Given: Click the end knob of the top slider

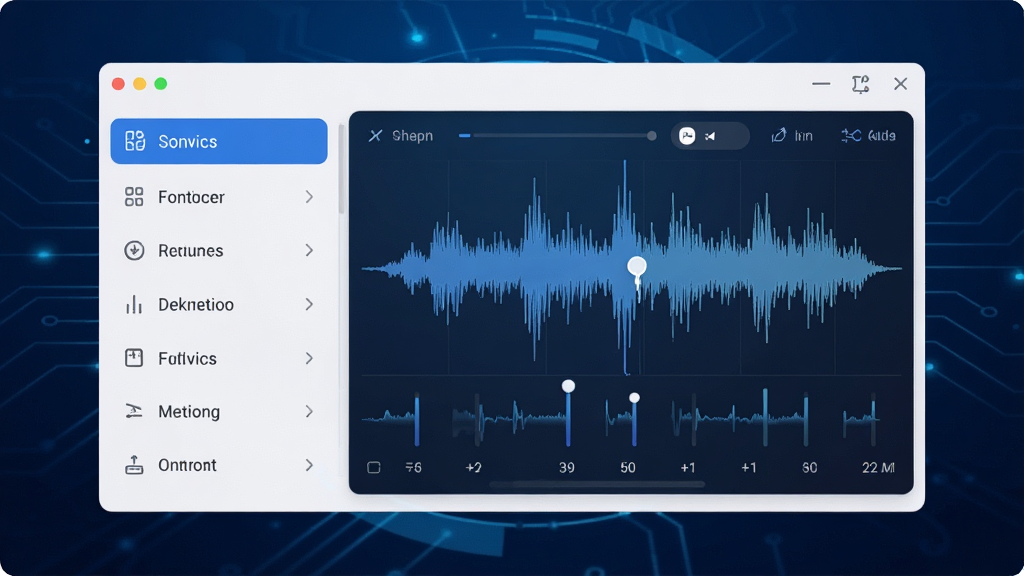Looking at the screenshot, I should click(x=651, y=136).
